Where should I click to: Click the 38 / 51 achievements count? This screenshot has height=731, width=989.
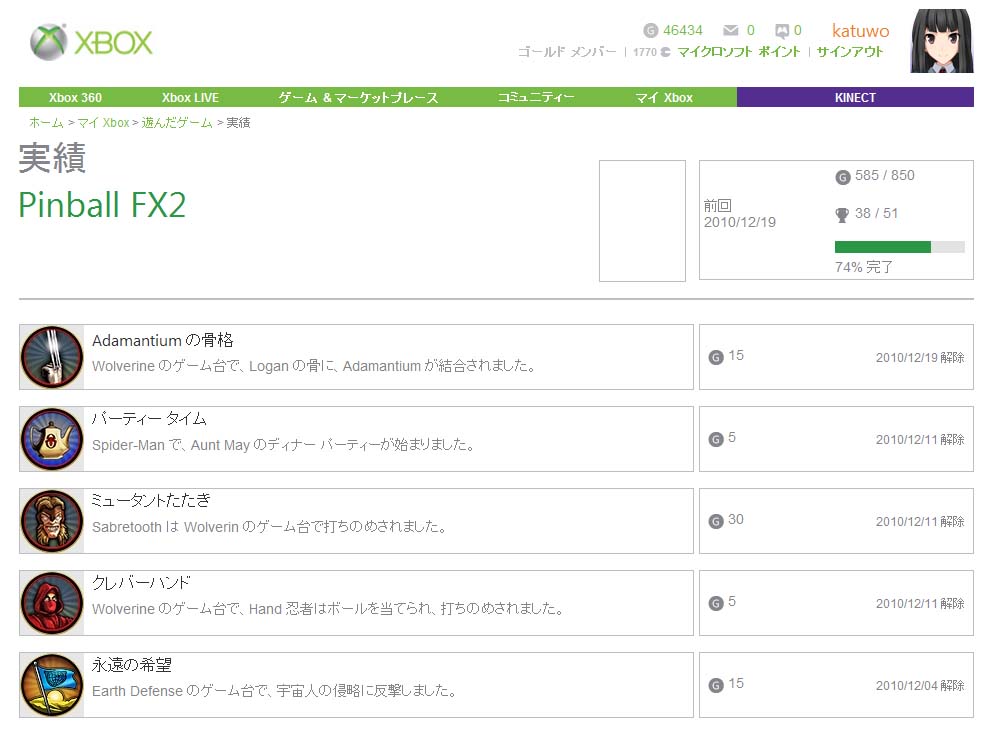876,213
